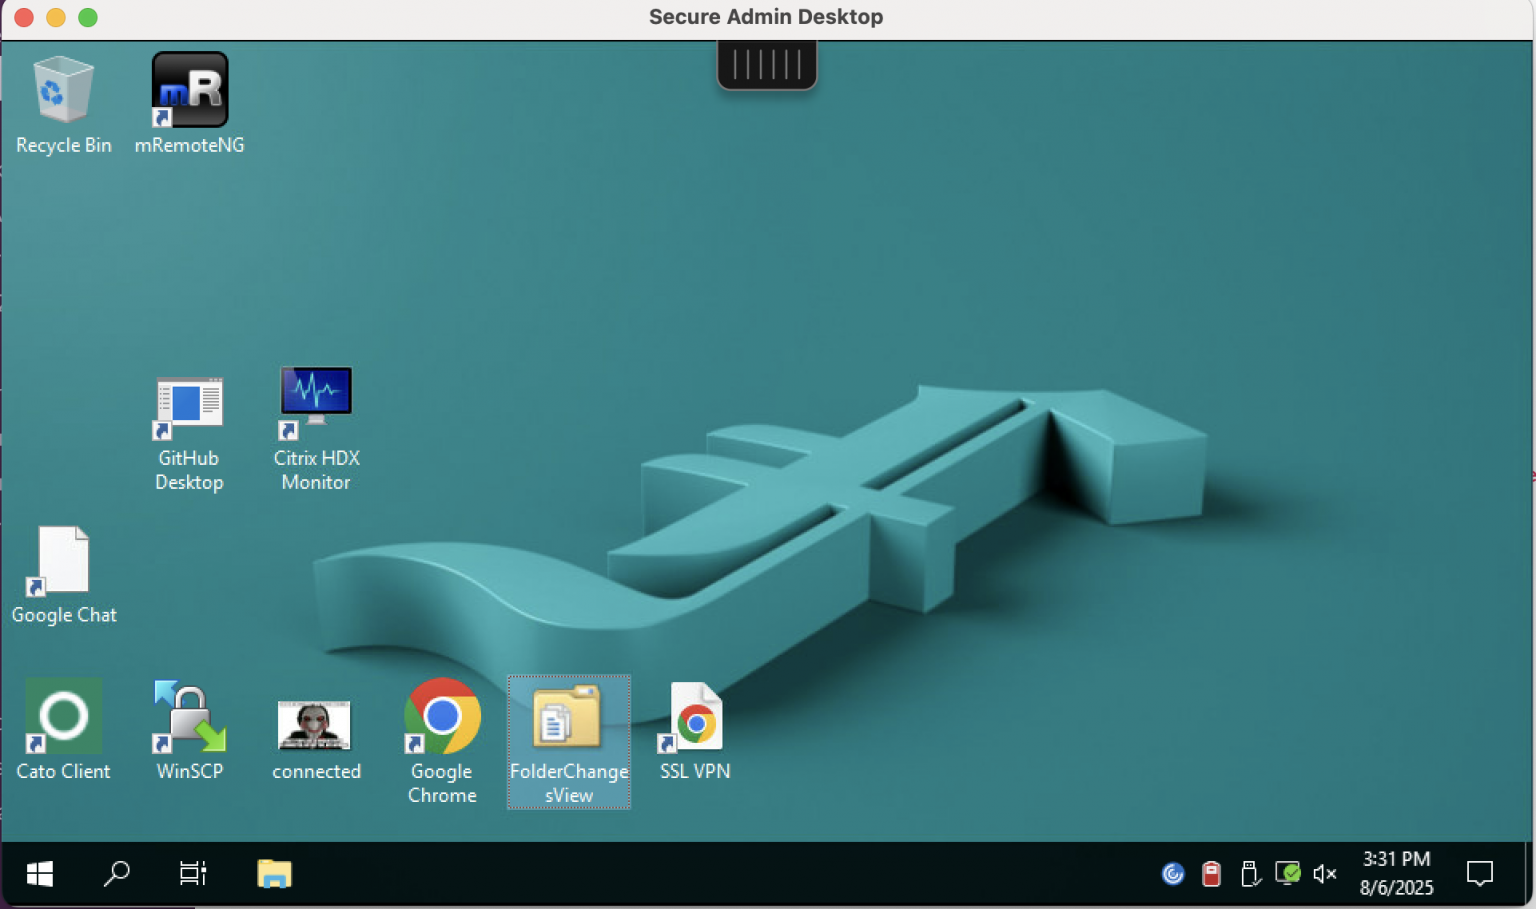Open File Explorer from the taskbar
The image size is (1536, 909).
(x=274, y=873)
